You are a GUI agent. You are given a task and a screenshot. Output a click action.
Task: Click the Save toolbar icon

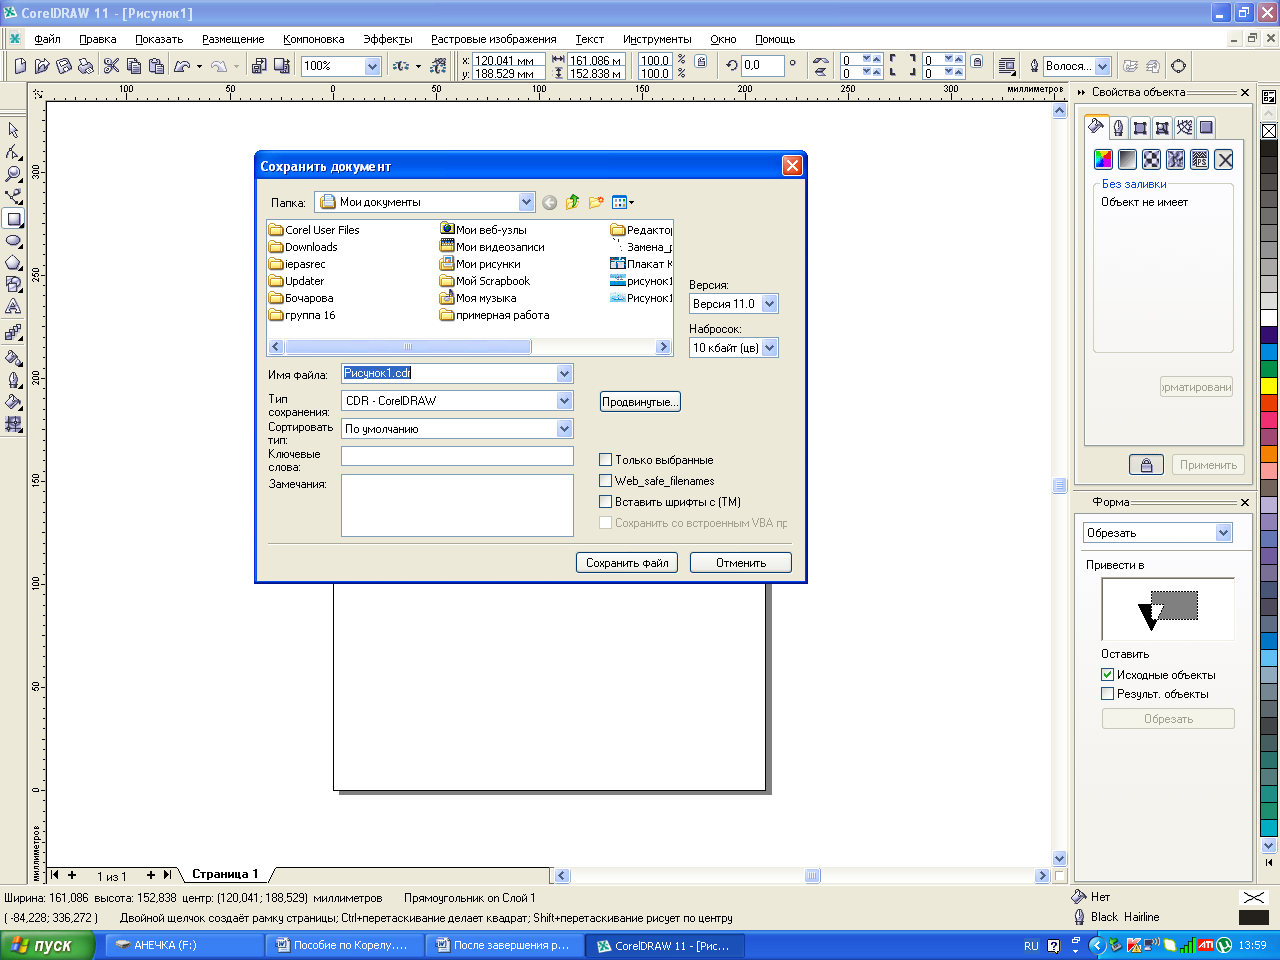coord(64,66)
